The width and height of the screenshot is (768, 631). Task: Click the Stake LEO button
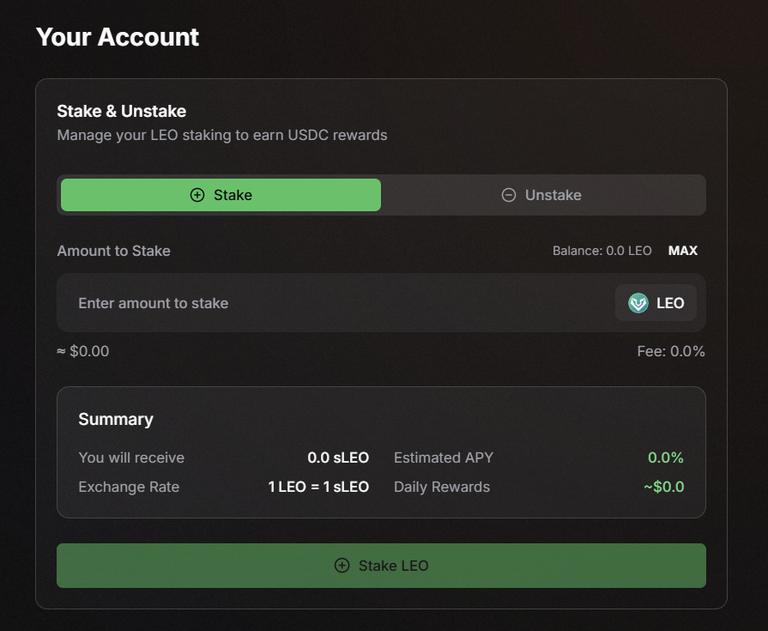tap(381, 565)
